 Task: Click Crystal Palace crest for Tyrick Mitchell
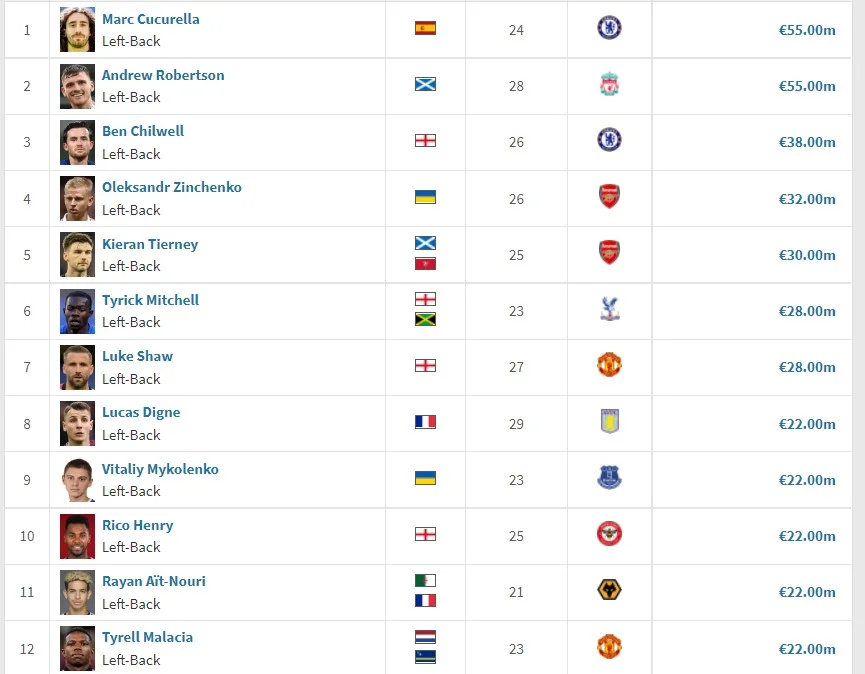[609, 310]
